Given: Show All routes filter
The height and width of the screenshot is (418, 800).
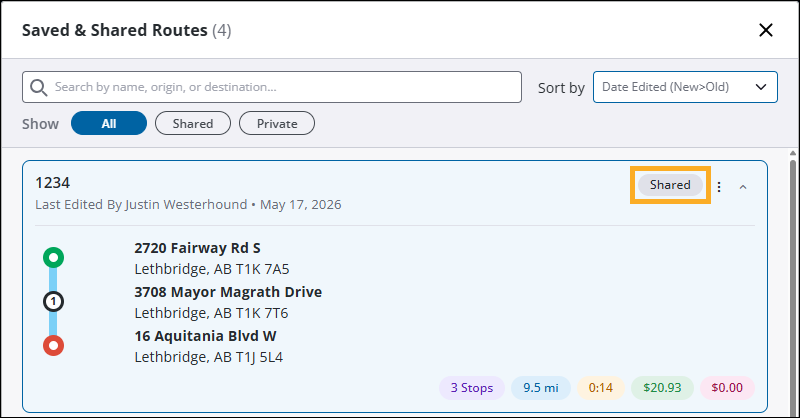Looking at the screenshot, I should tap(109, 124).
